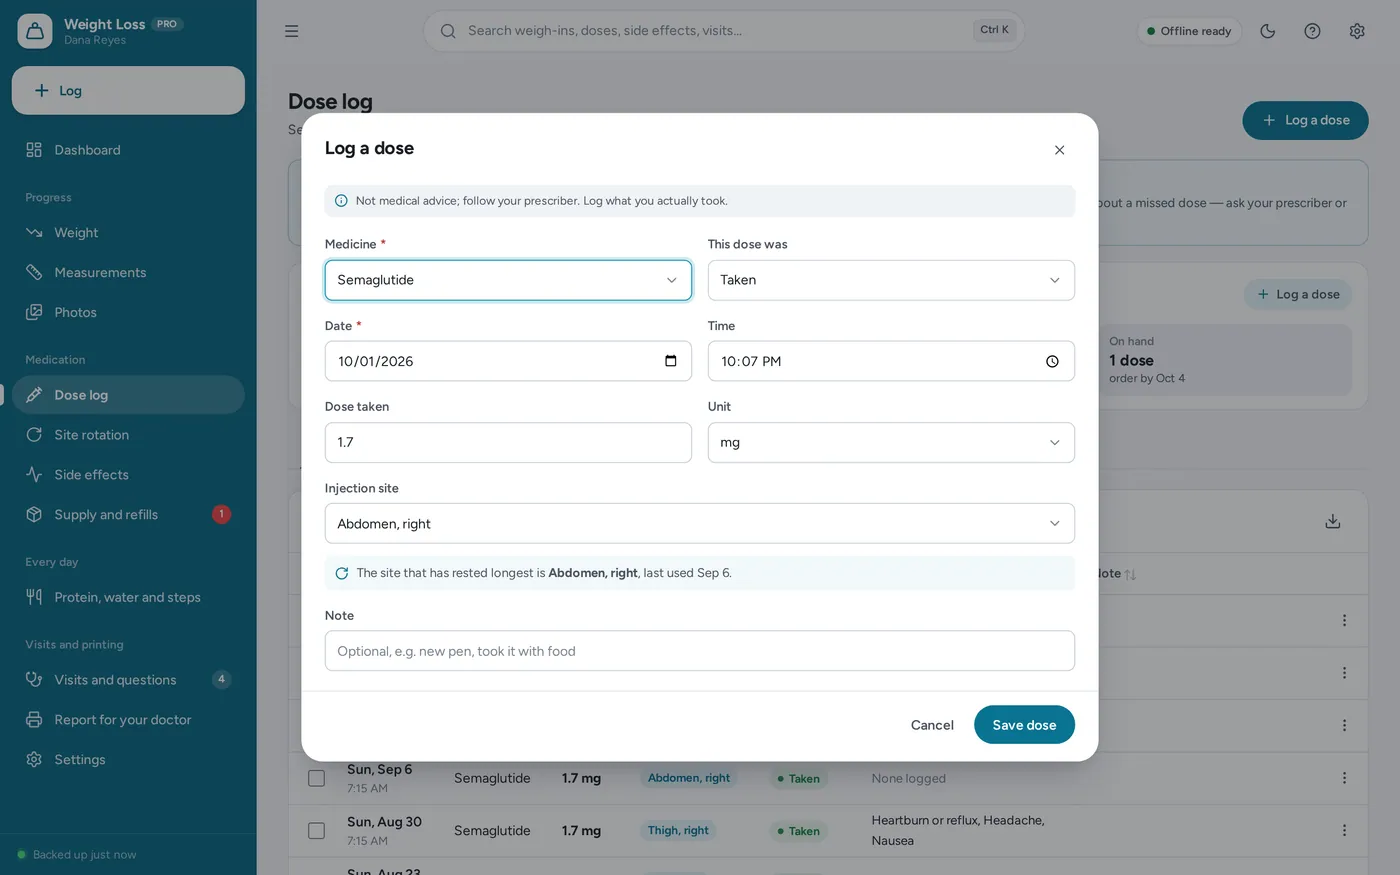Viewport: 1400px width, 875px height.
Task: Click the Dose taken input field
Action: coord(508,443)
